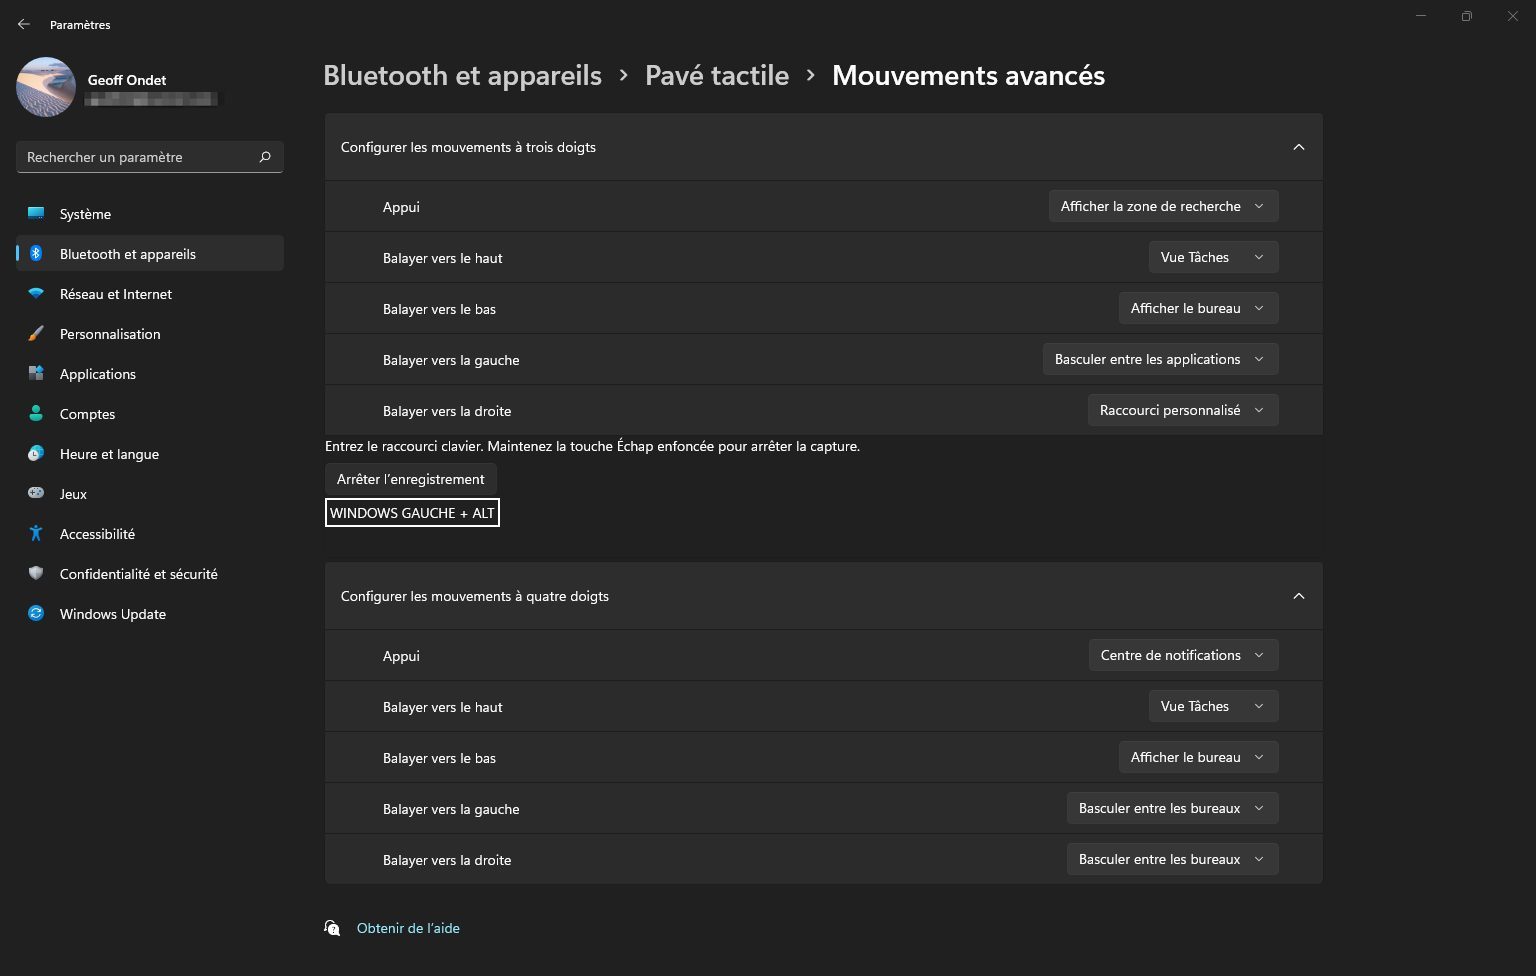The height and width of the screenshot is (976, 1536).
Task: Open Système via its monitor icon
Action: pyautogui.click(x=36, y=213)
